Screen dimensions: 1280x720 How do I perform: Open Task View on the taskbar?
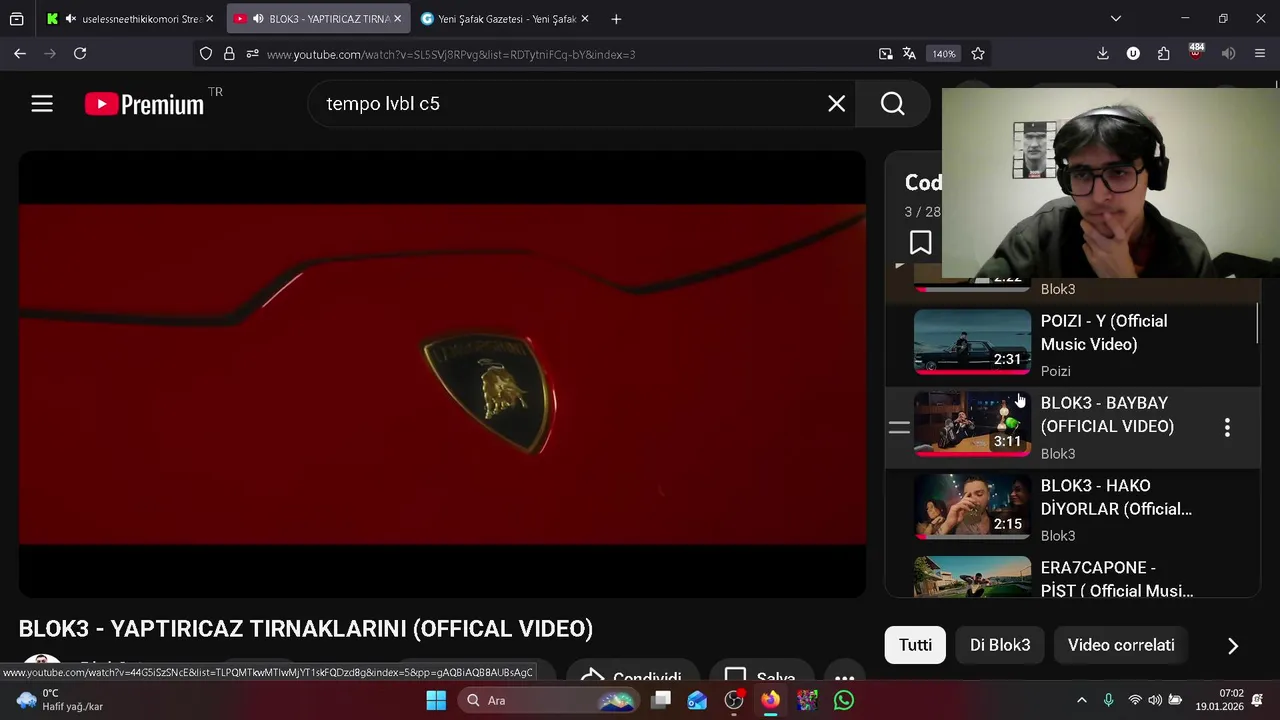661,700
